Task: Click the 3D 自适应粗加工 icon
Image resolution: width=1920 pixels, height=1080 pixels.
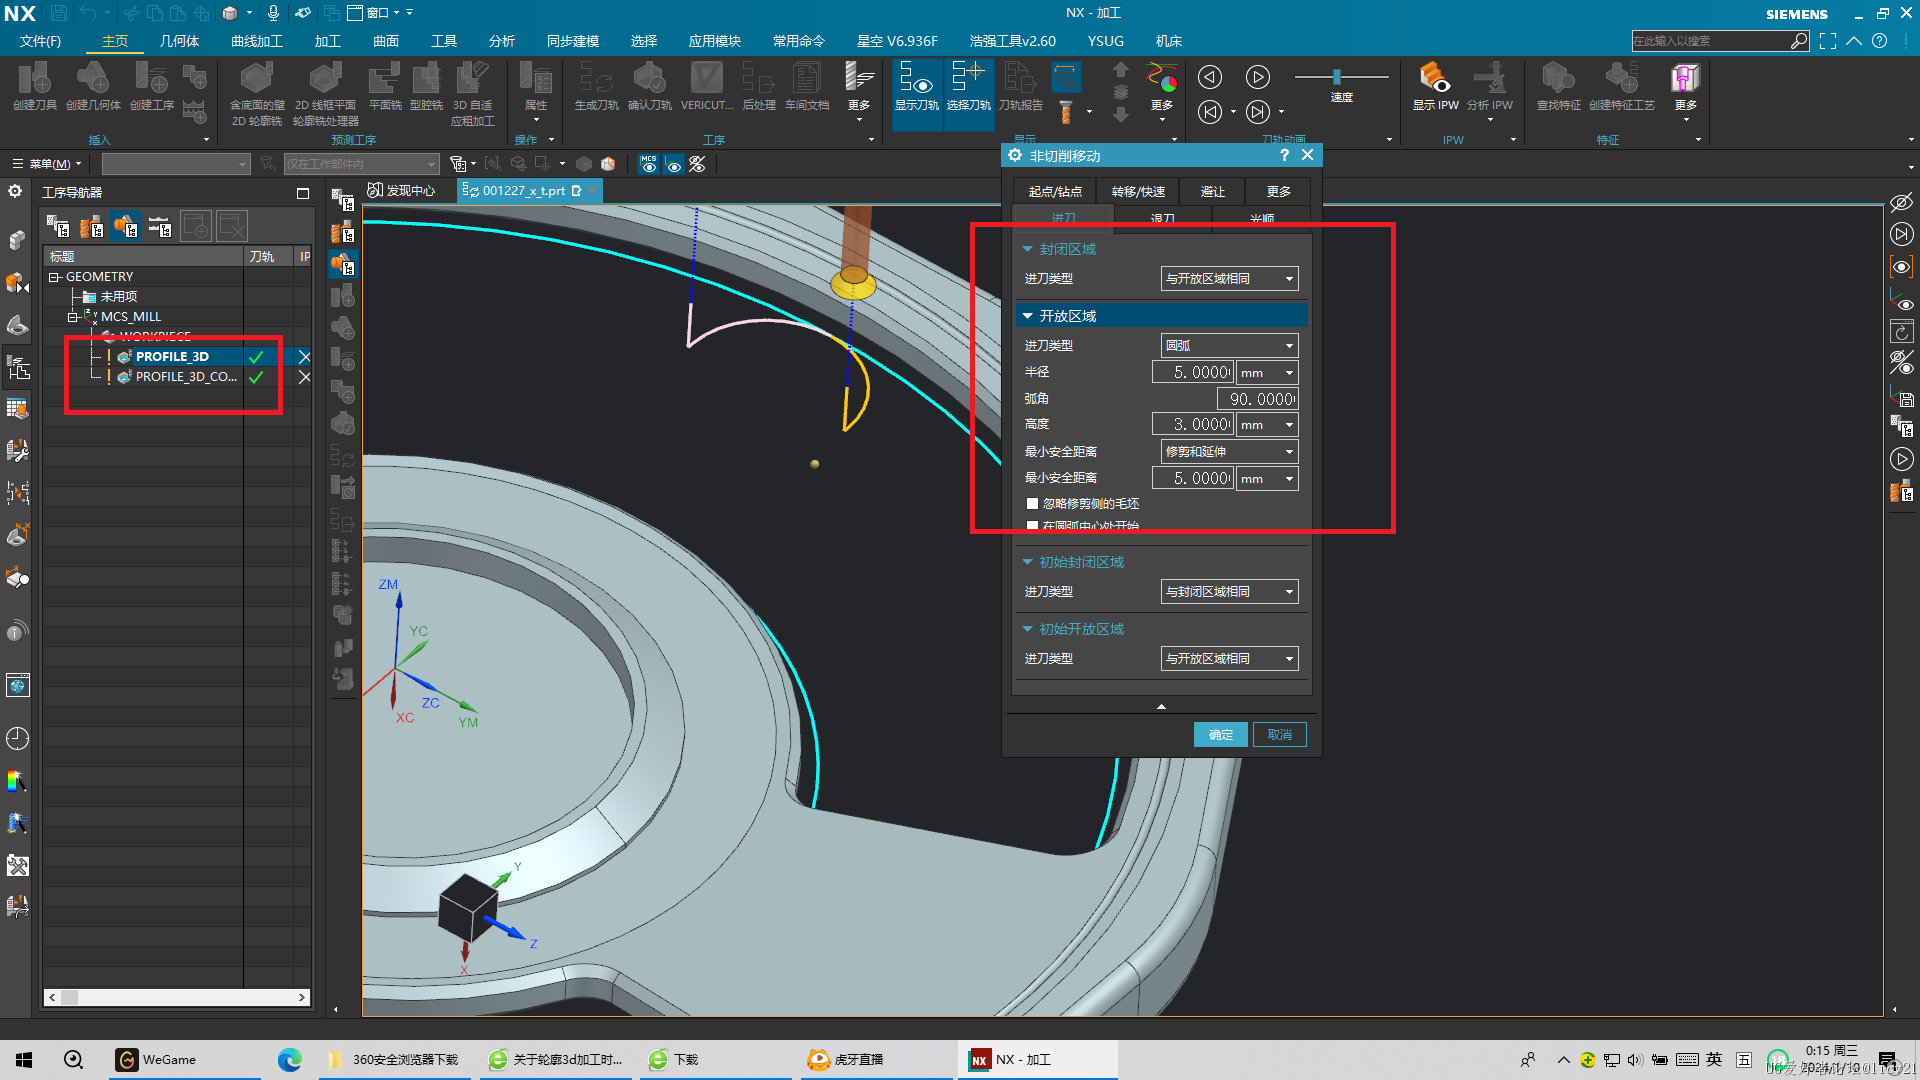Action: click(472, 94)
